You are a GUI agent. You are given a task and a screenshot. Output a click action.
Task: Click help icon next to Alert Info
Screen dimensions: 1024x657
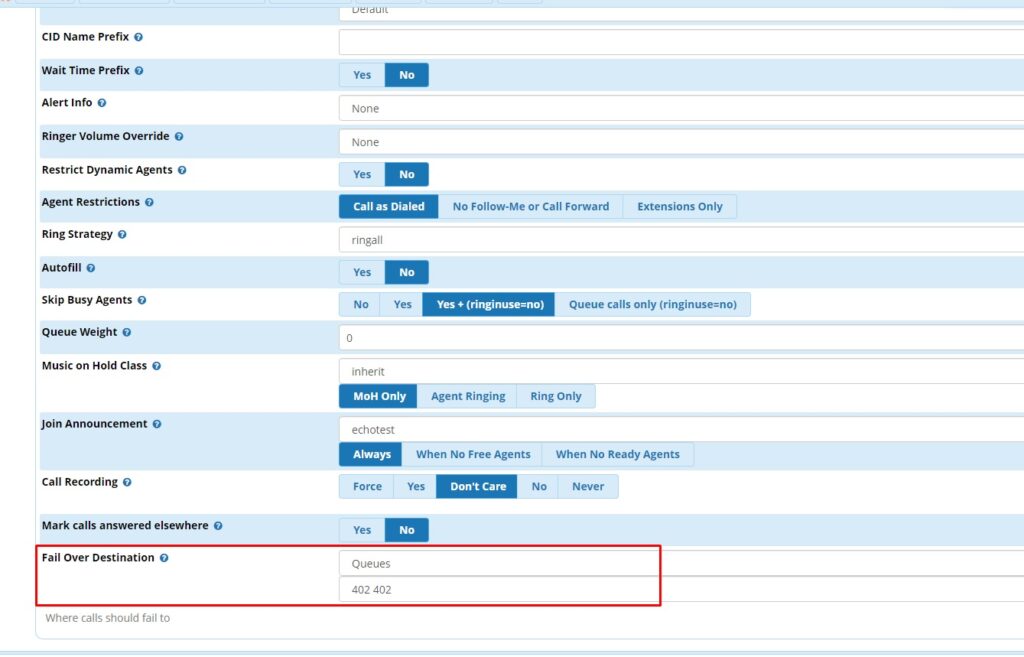click(x=102, y=103)
